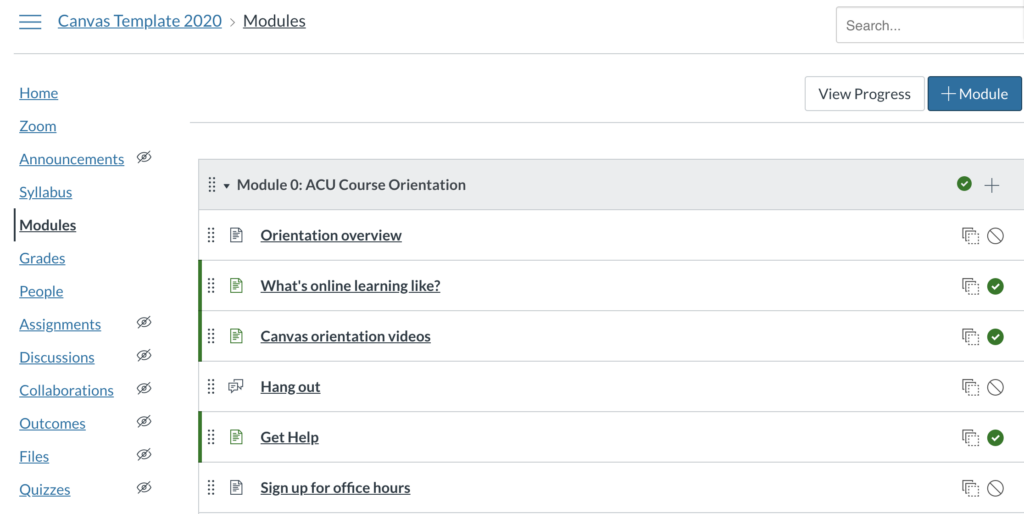Image resolution: width=1024 pixels, height=514 pixels.
Task: Collapse Module 0: ACU Course Orientation
Action: pos(227,186)
